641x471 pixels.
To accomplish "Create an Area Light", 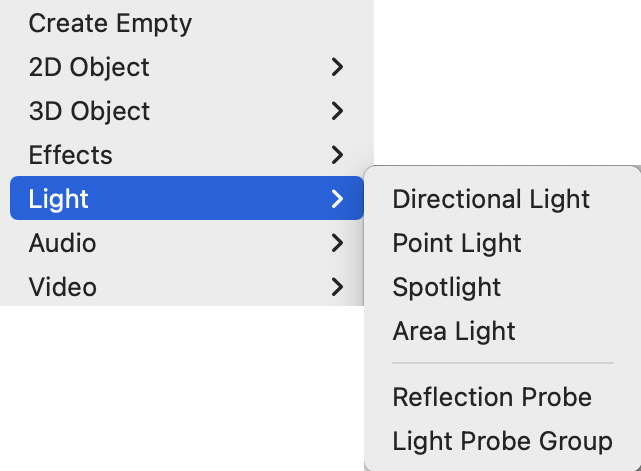I will 454,331.
